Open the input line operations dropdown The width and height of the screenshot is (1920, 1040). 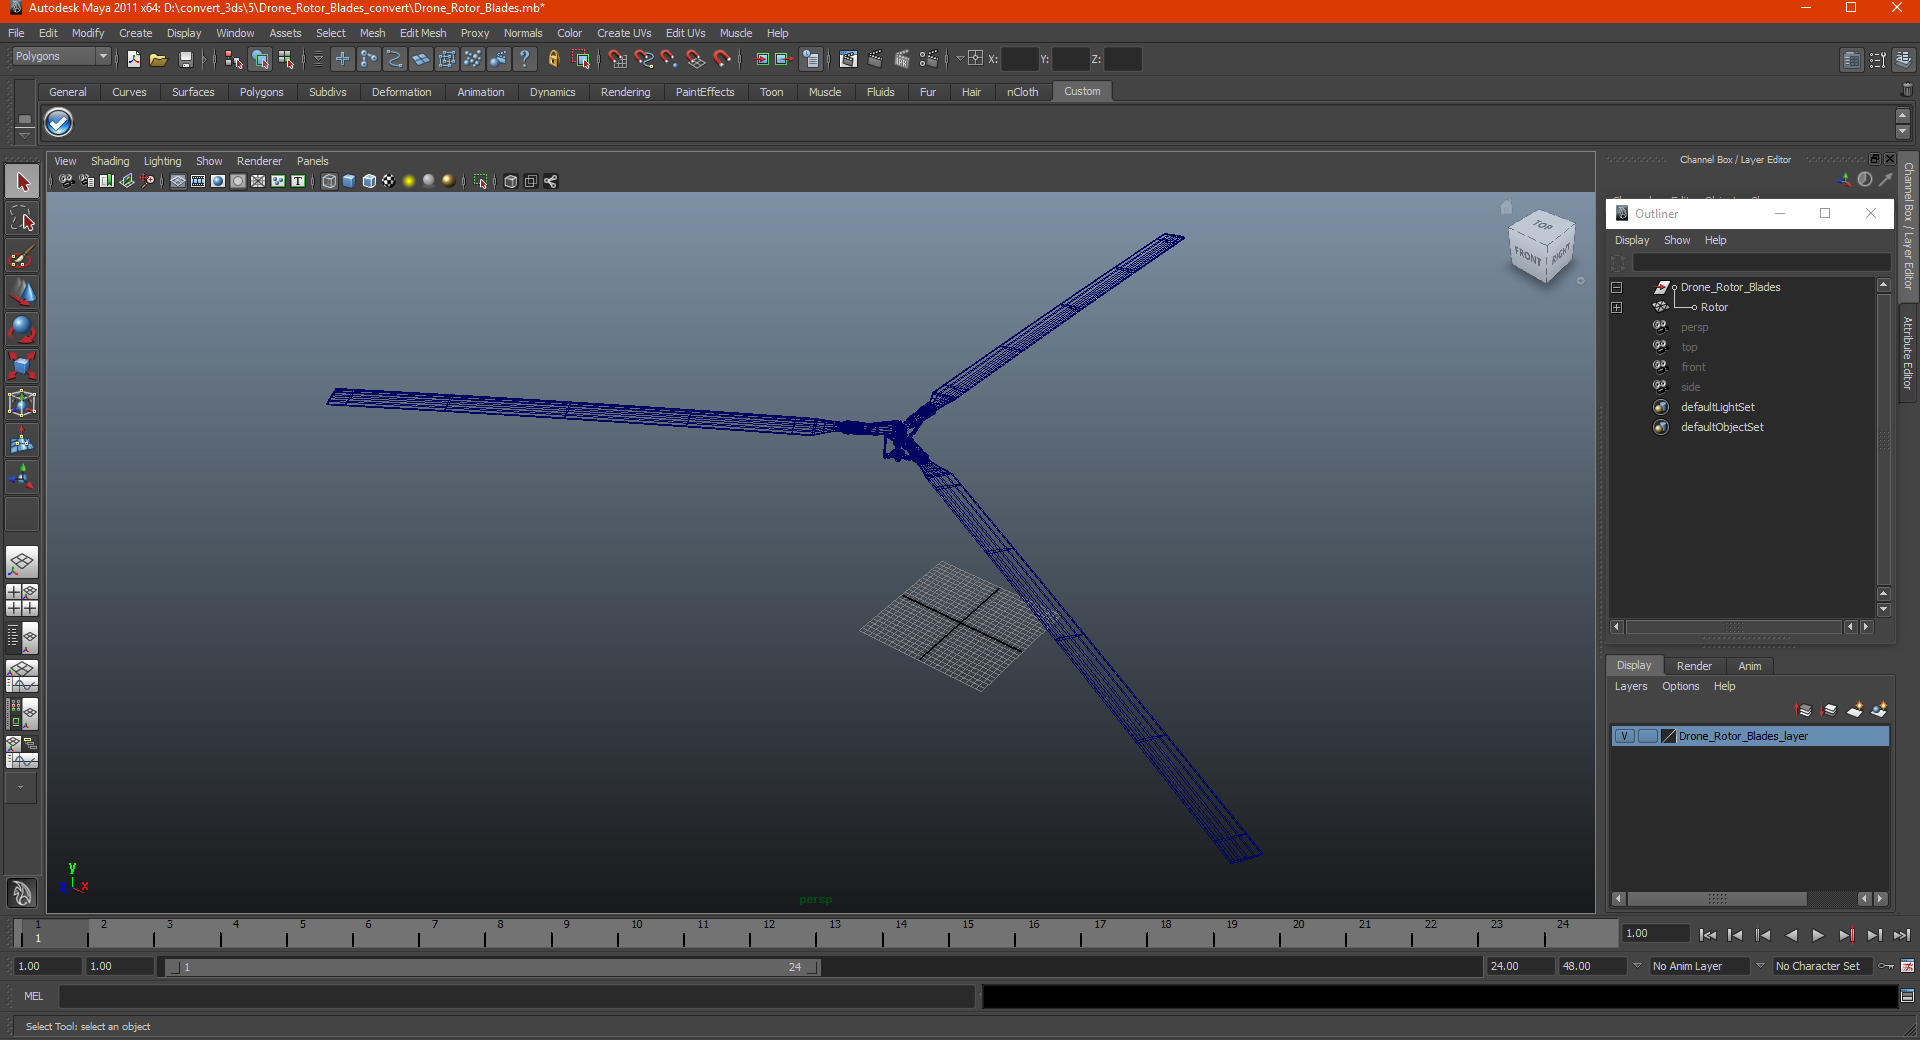960,59
